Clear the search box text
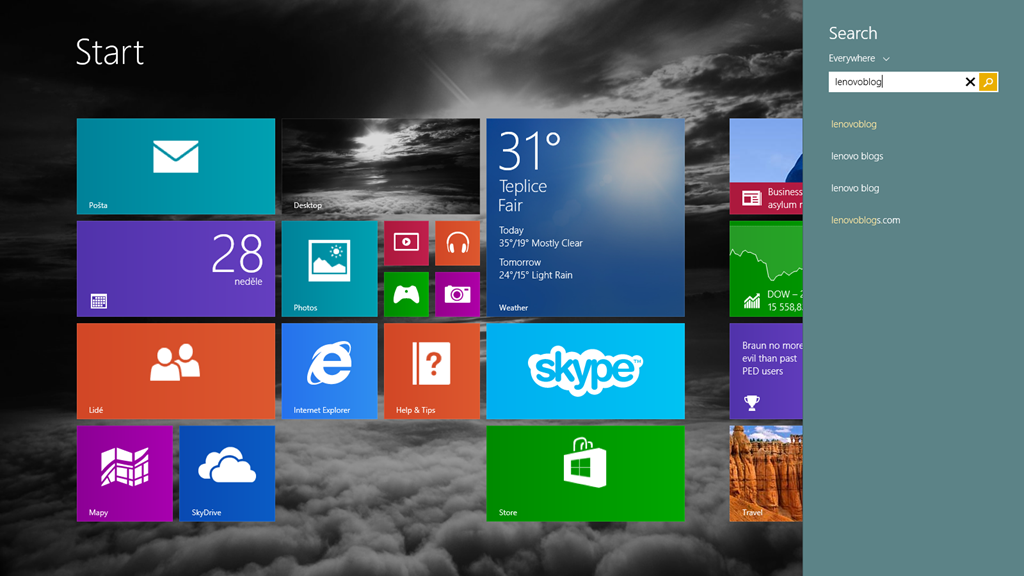1024x576 pixels. (x=969, y=82)
